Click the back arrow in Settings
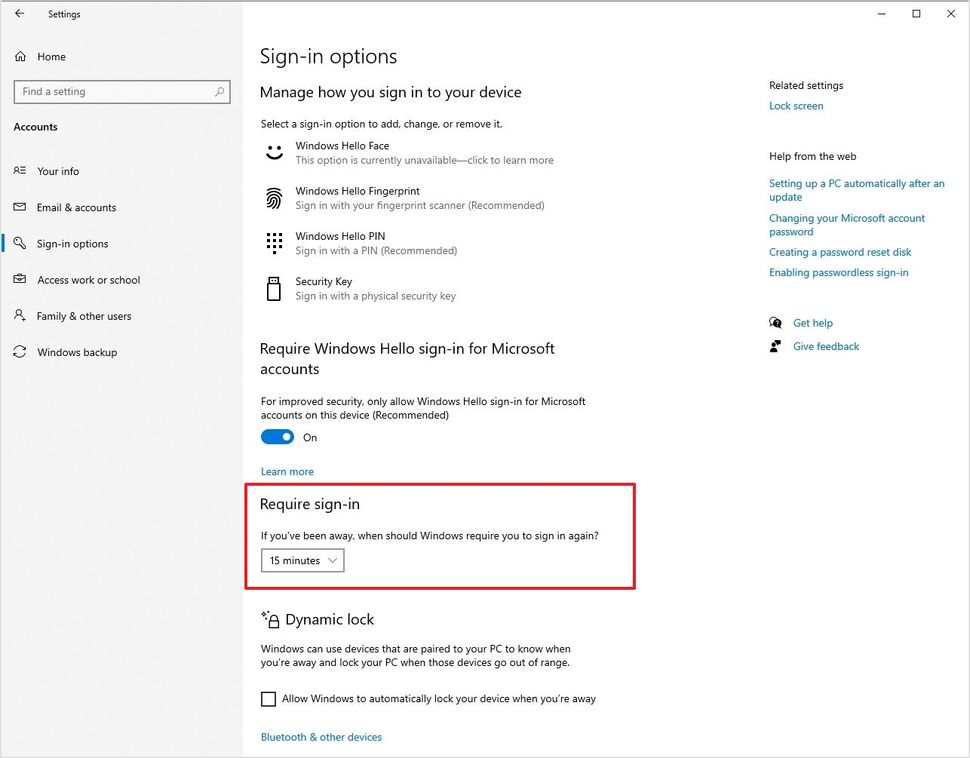The width and height of the screenshot is (970, 758). tap(20, 14)
